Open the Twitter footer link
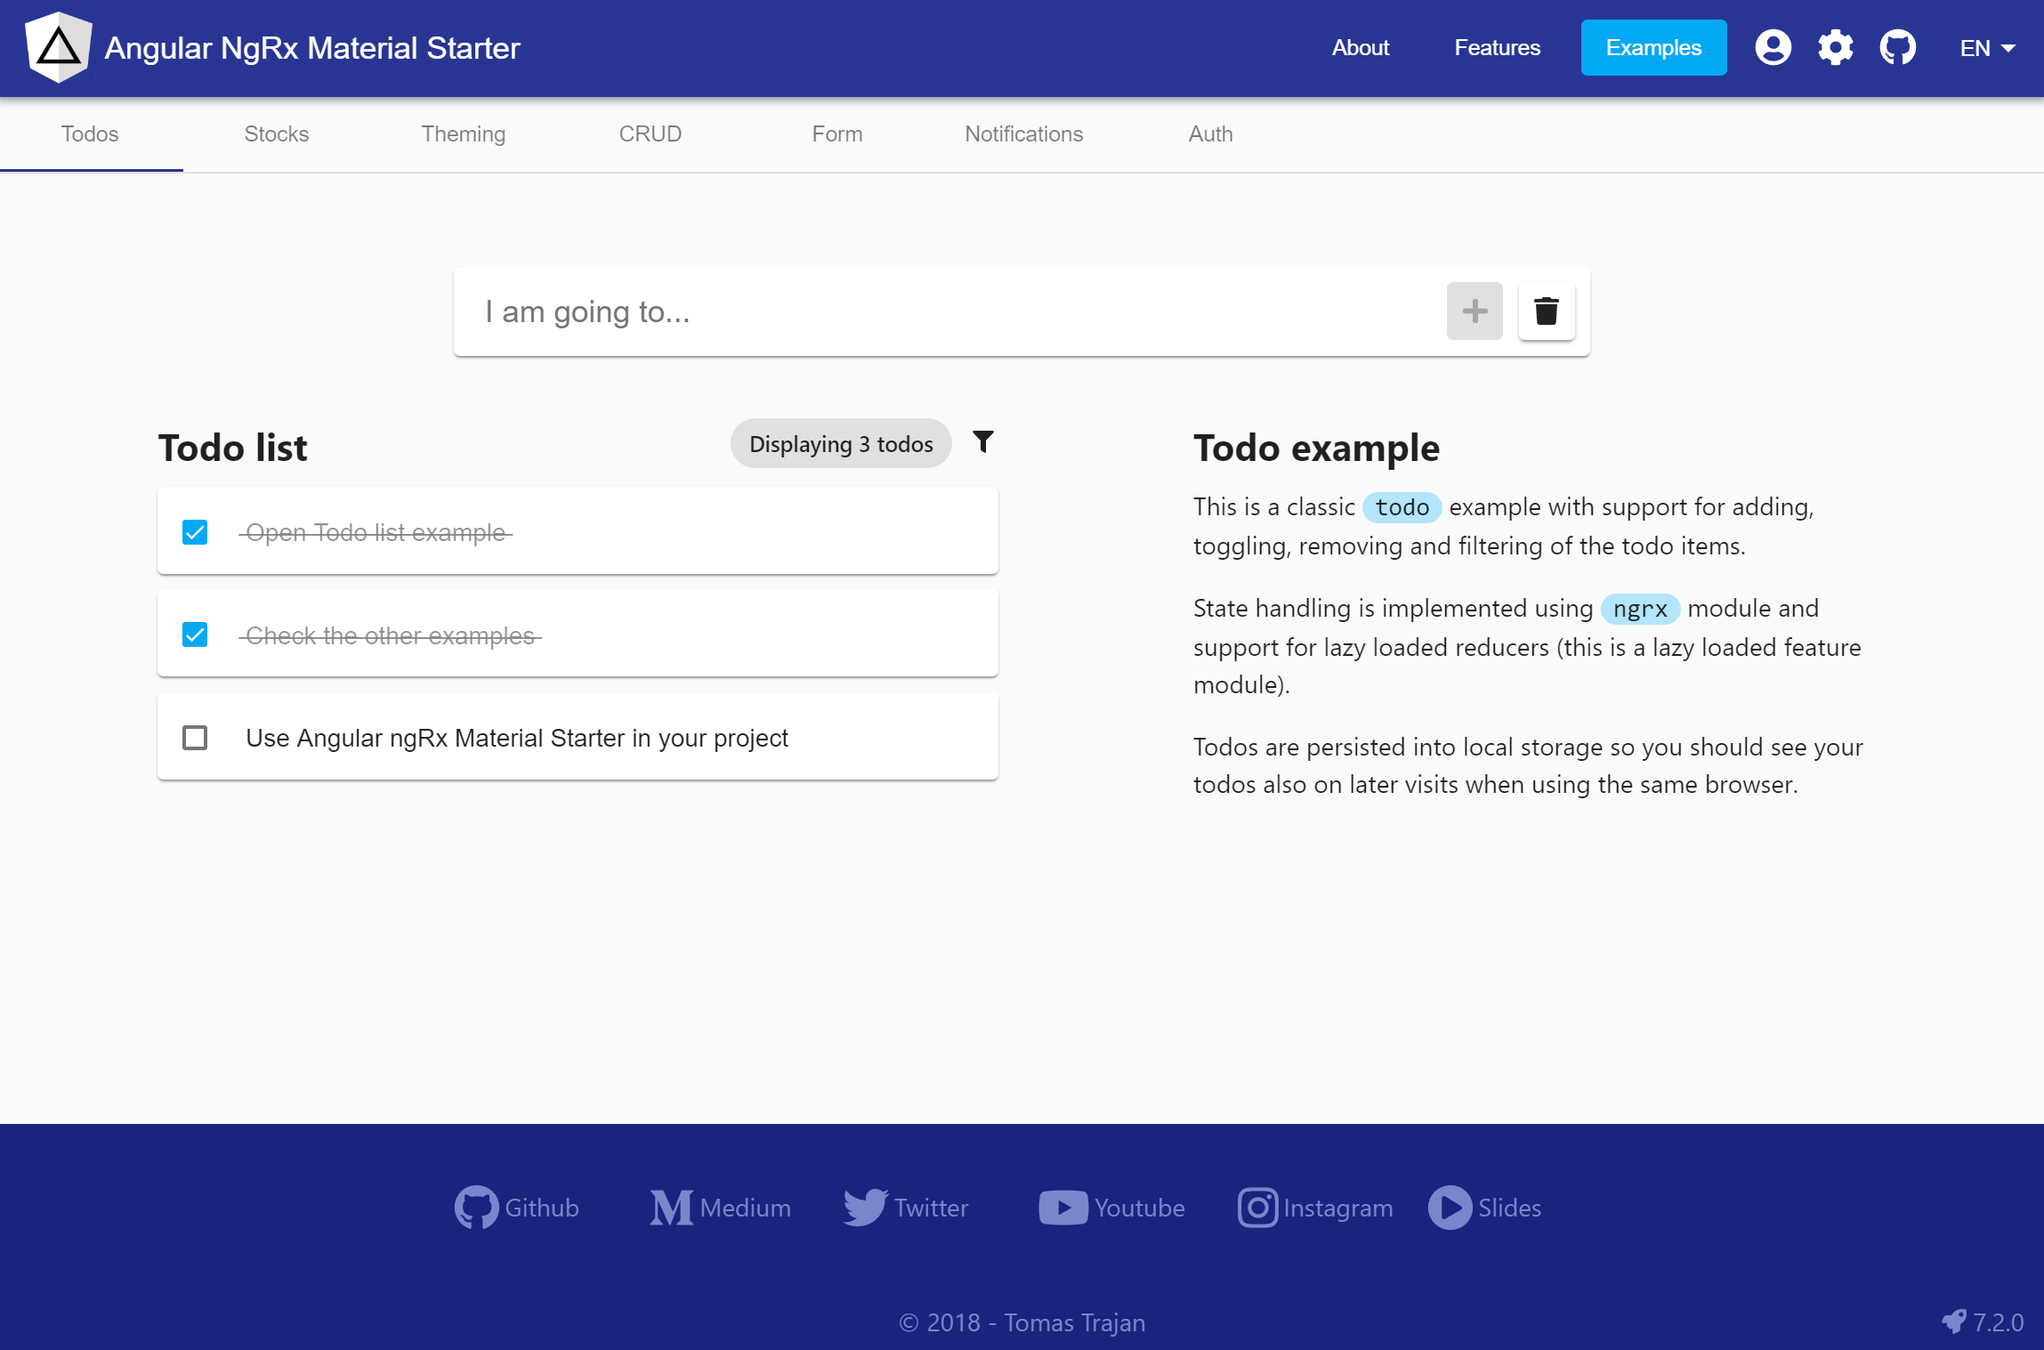The image size is (2044, 1350). click(x=906, y=1207)
